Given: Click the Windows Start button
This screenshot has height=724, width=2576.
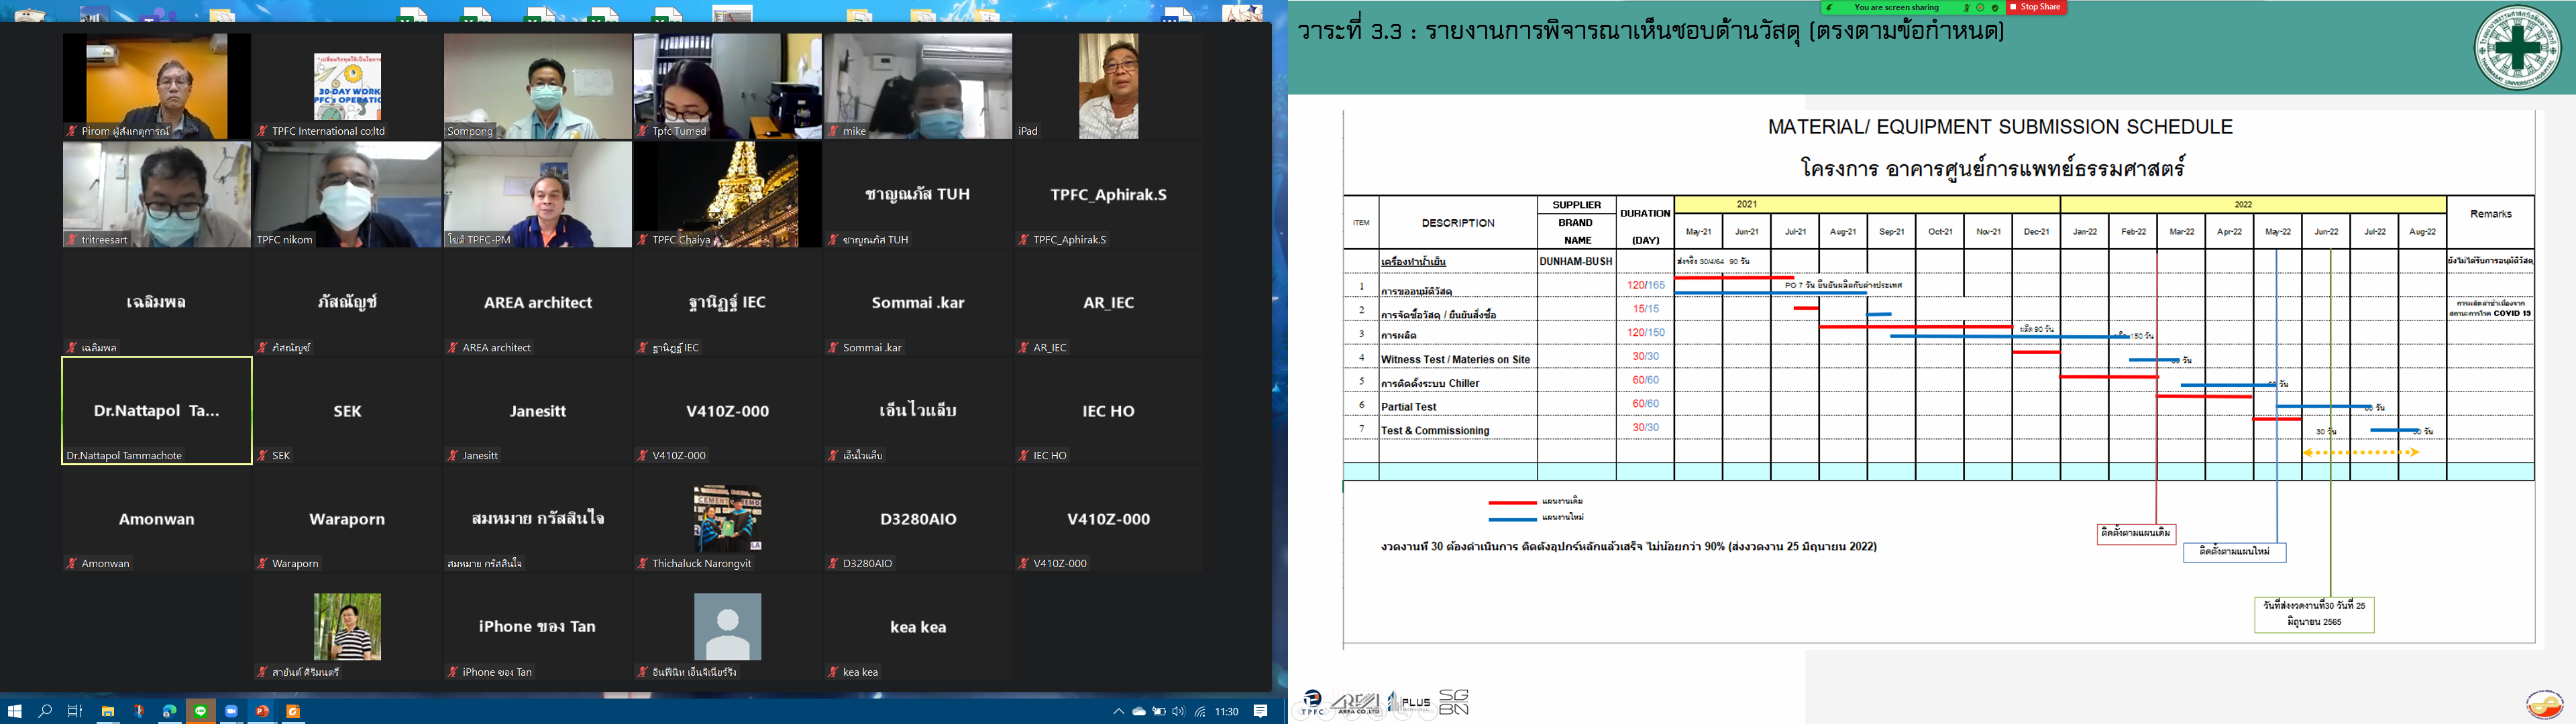Looking at the screenshot, I should point(14,711).
